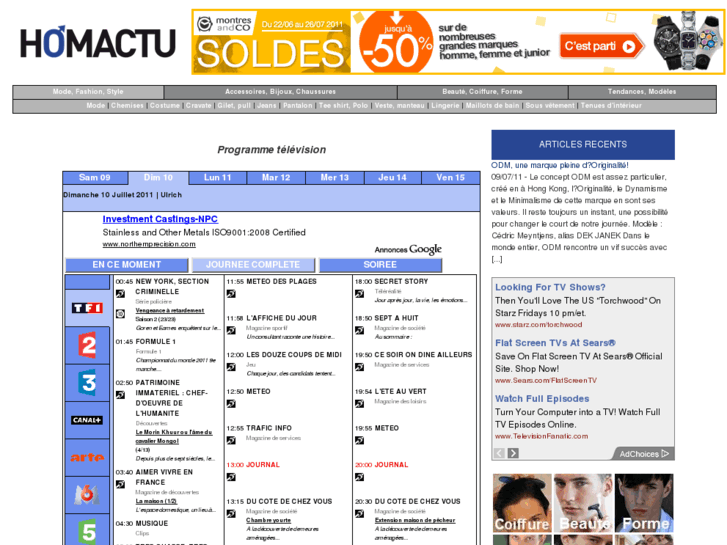Open Watch Full Episodes ad
This screenshot has width=727, height=545.
pos(542,398)
